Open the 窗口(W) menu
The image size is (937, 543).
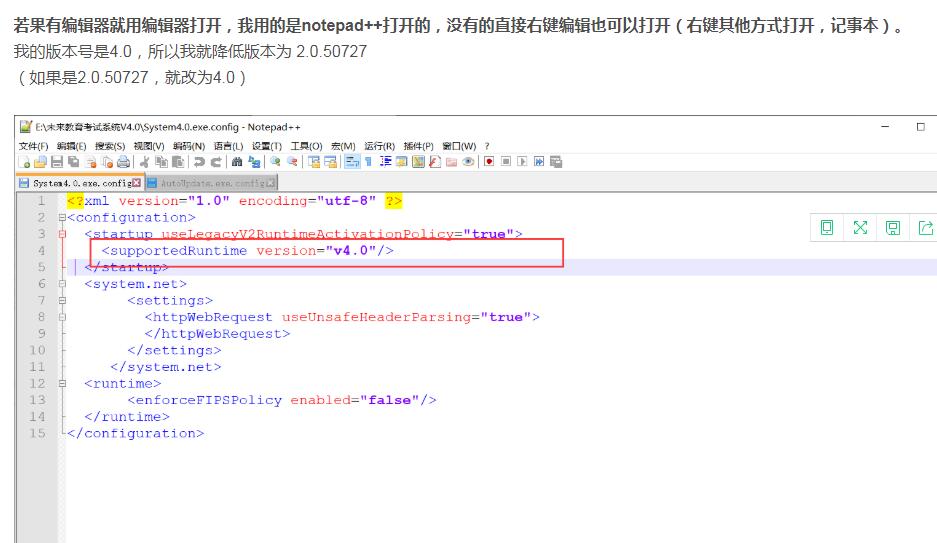coord(459,146)
